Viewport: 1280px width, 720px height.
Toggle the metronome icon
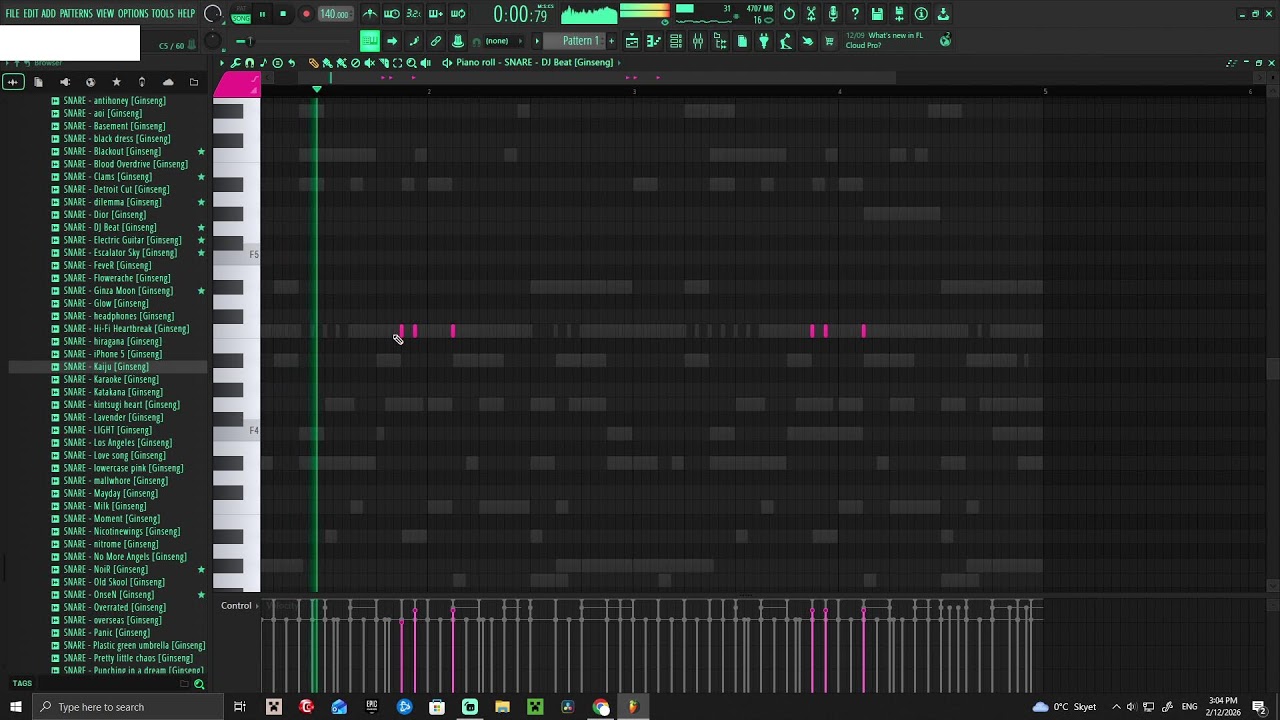point(370,14)
